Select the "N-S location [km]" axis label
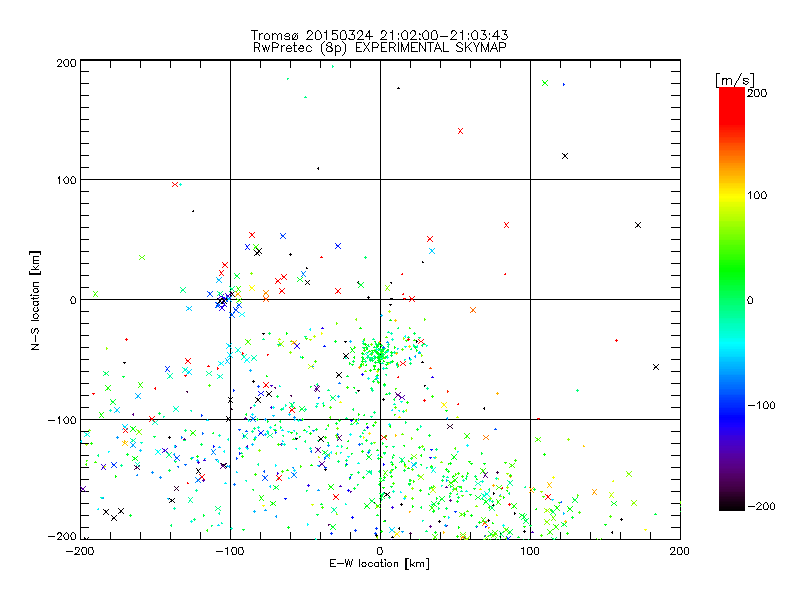 (x=35, y=300)
